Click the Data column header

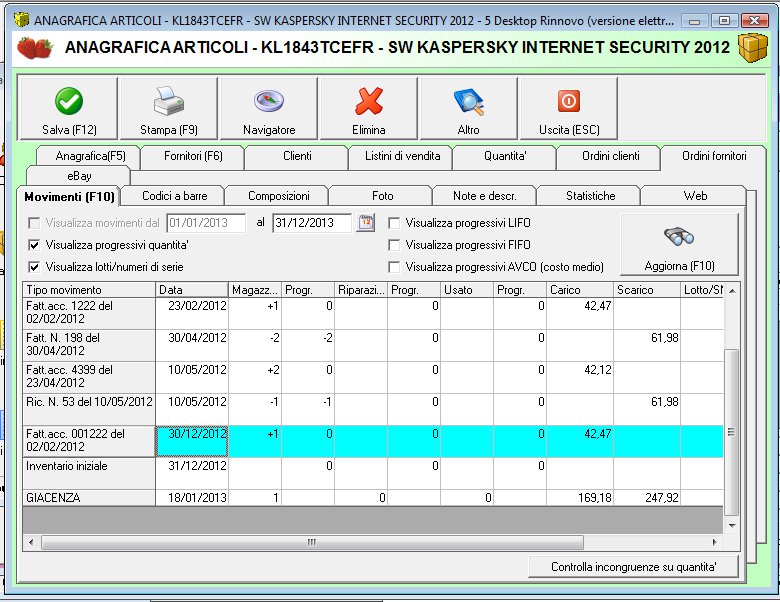pos(192,290)
